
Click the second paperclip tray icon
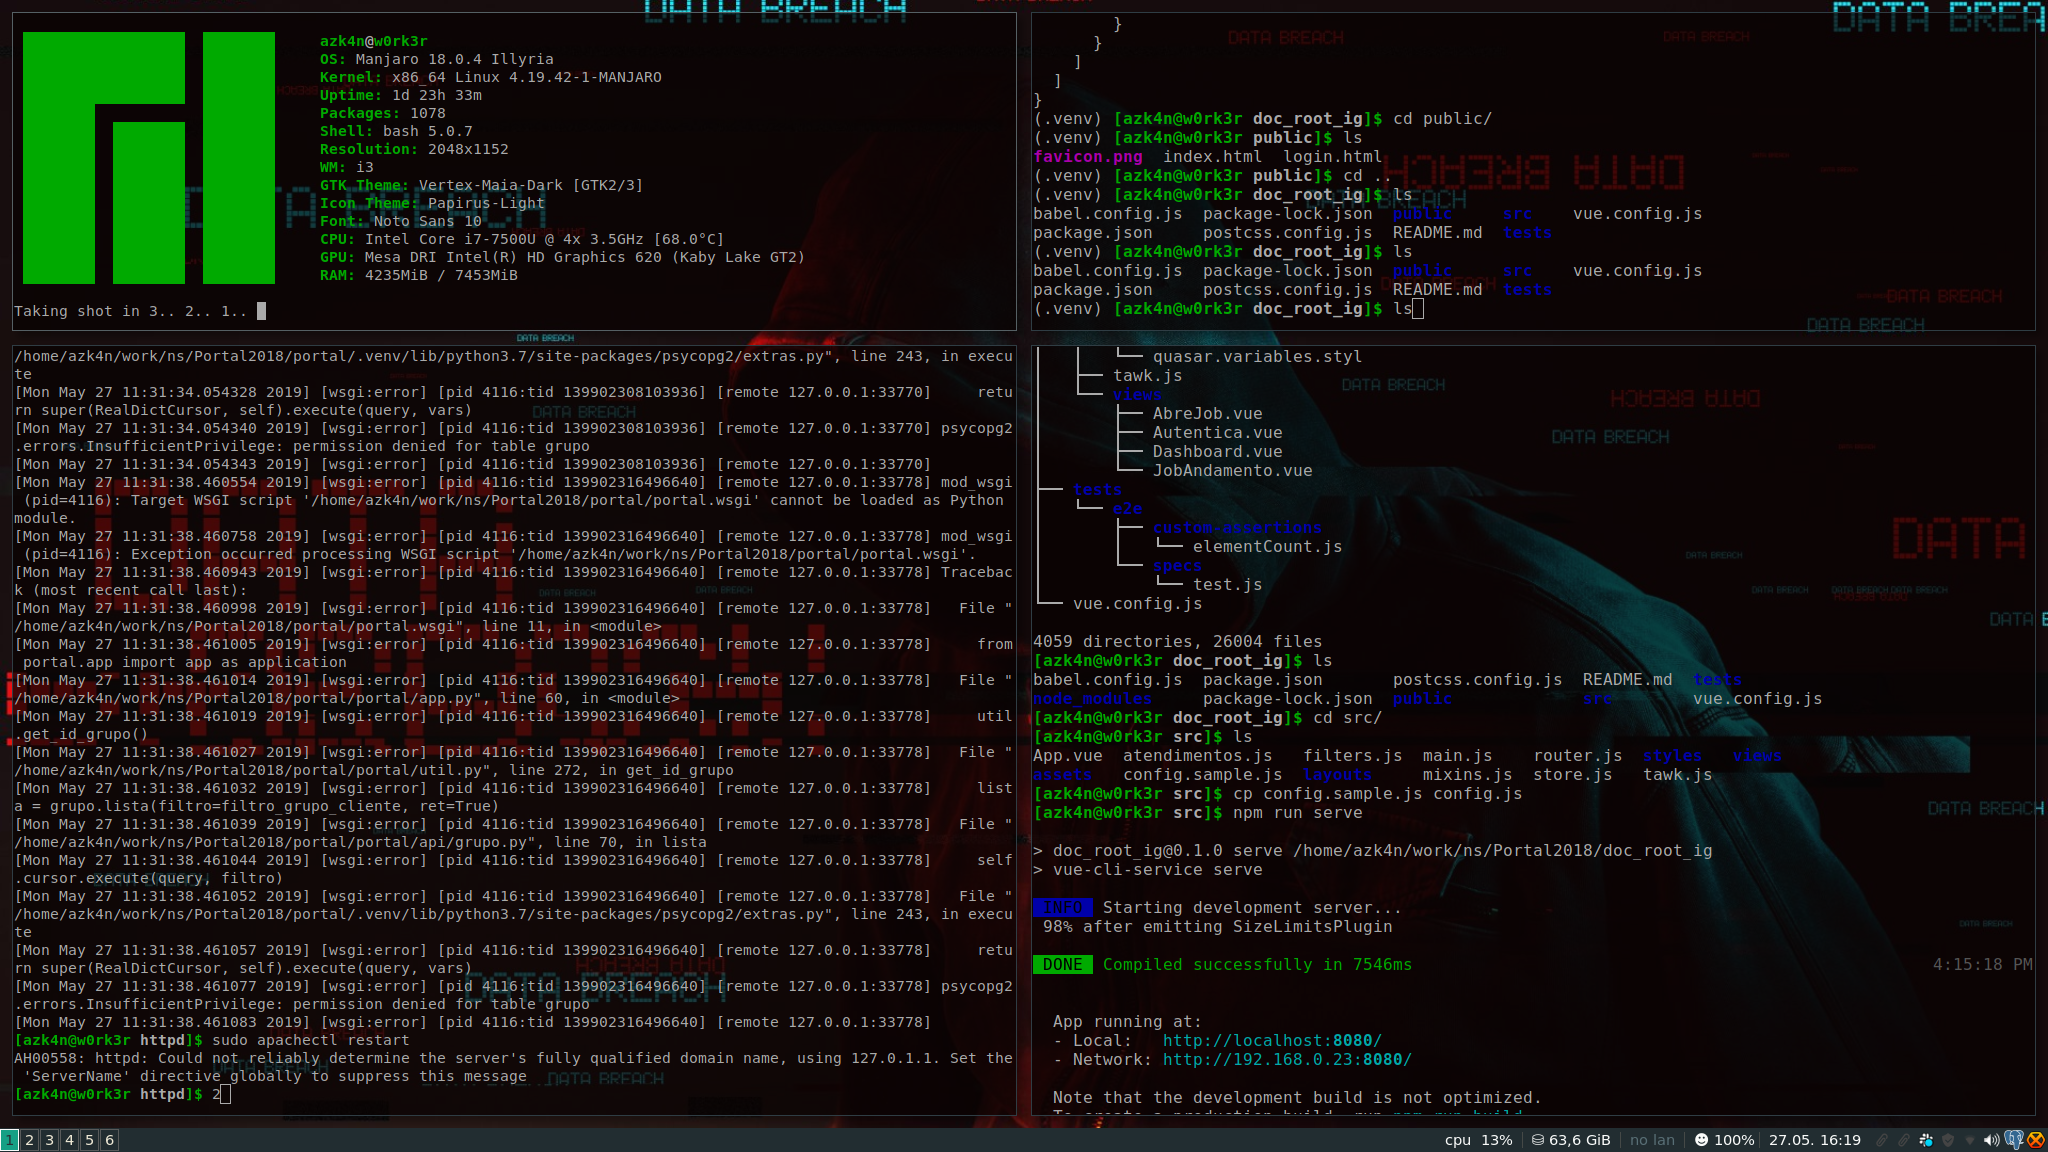click(x=1904, y=1140)
